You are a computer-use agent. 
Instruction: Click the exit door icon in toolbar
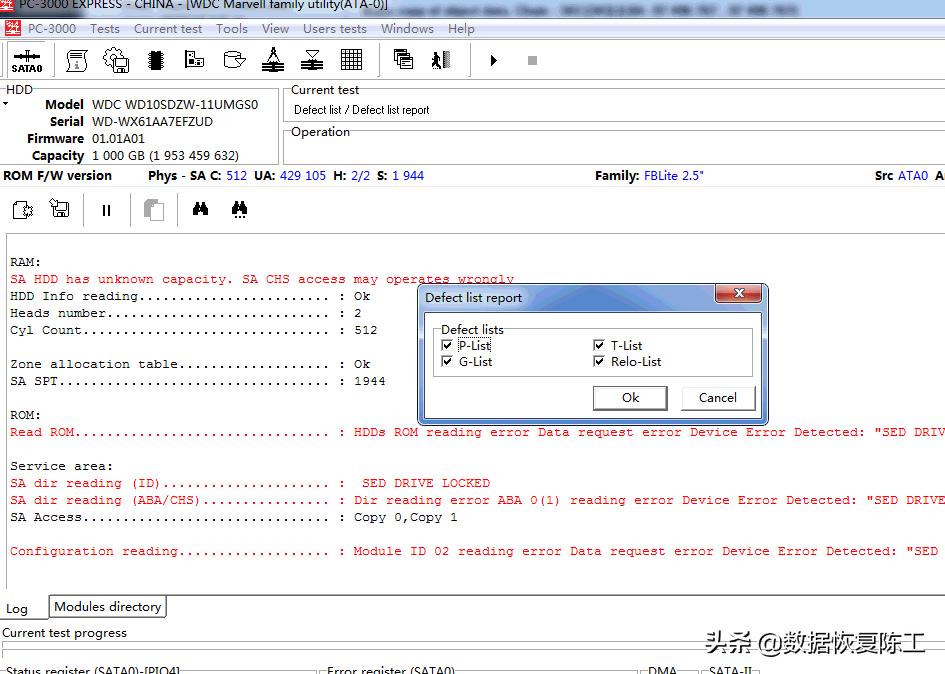tap(441, 60)
